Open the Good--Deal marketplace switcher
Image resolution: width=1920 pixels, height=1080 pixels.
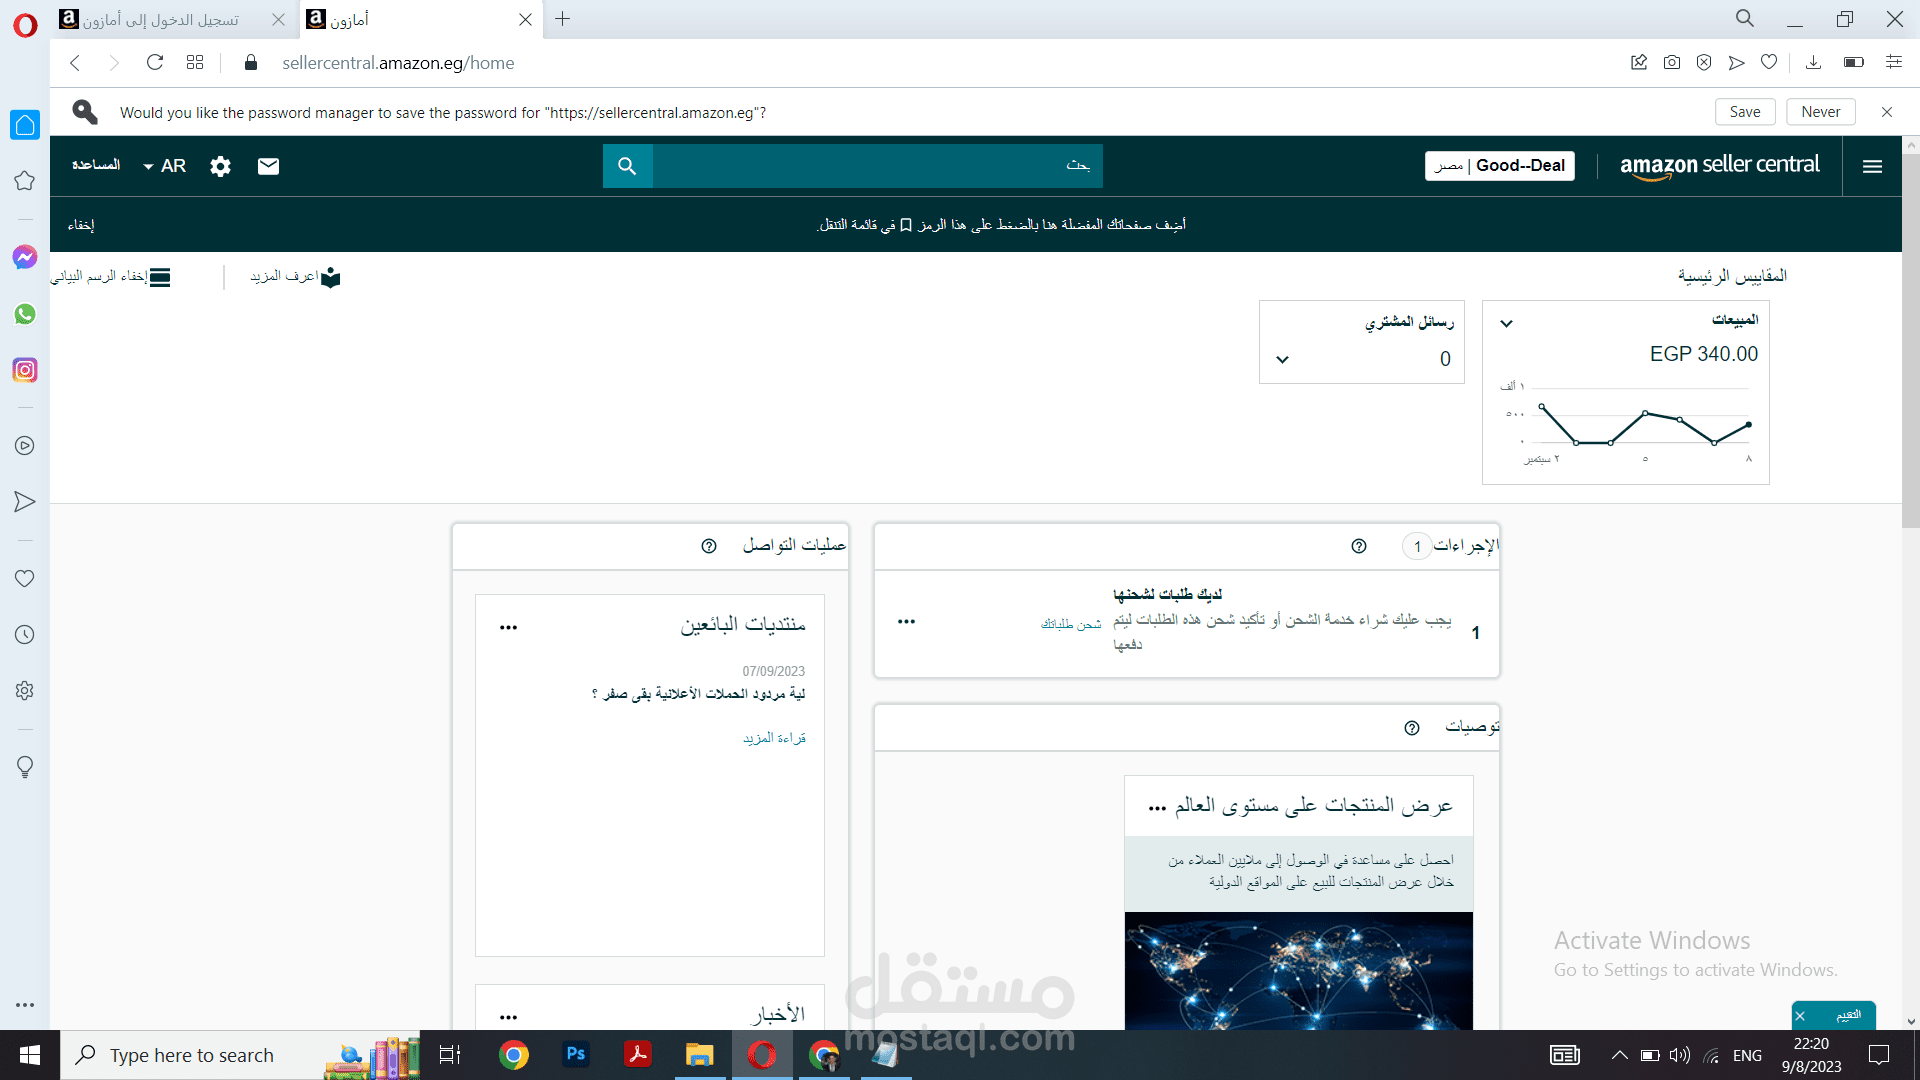pyautogui.click(x=1500, y=166)
